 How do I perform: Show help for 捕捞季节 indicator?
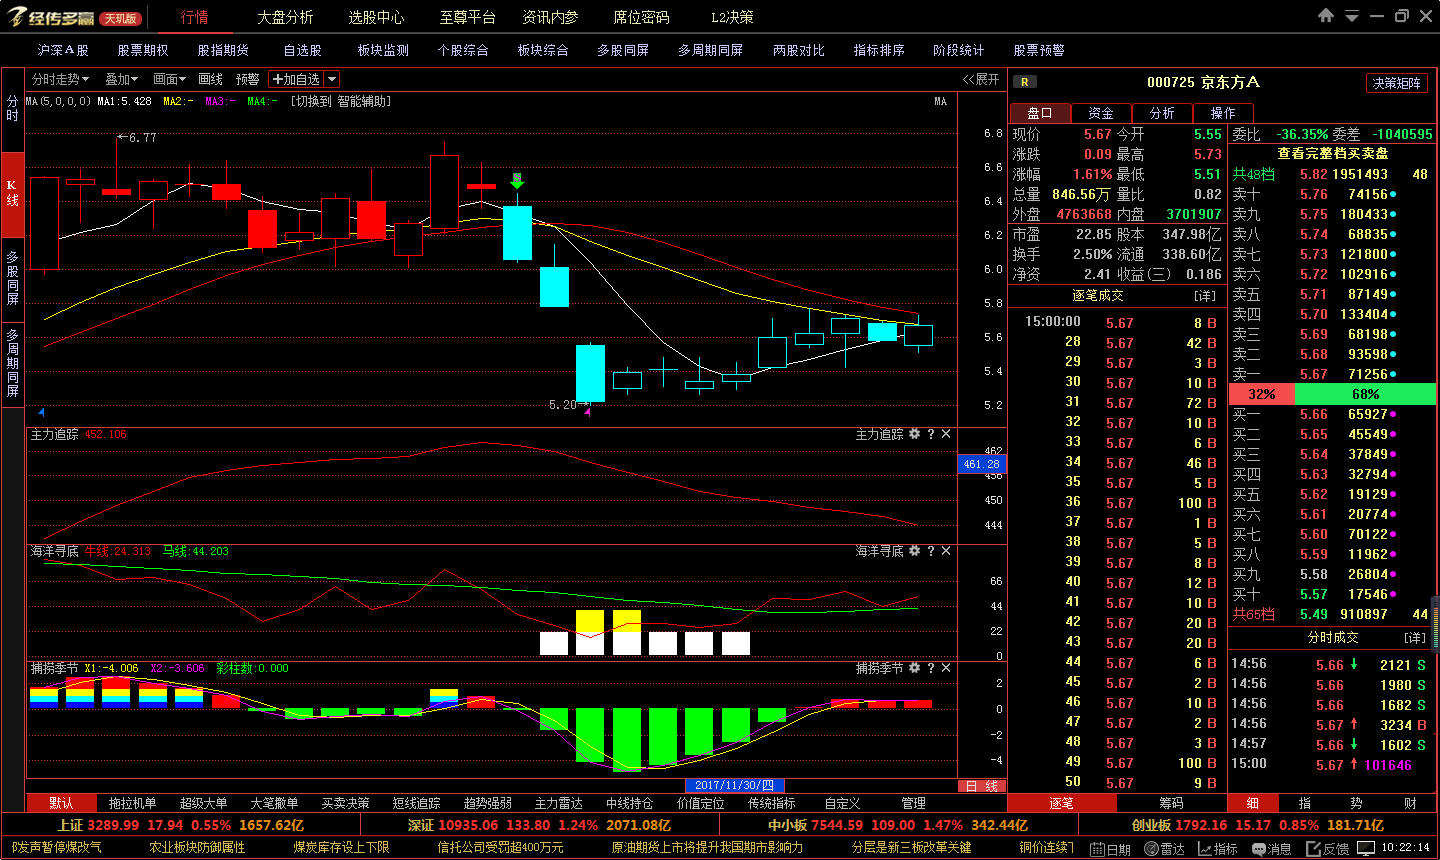pos(930,668)
